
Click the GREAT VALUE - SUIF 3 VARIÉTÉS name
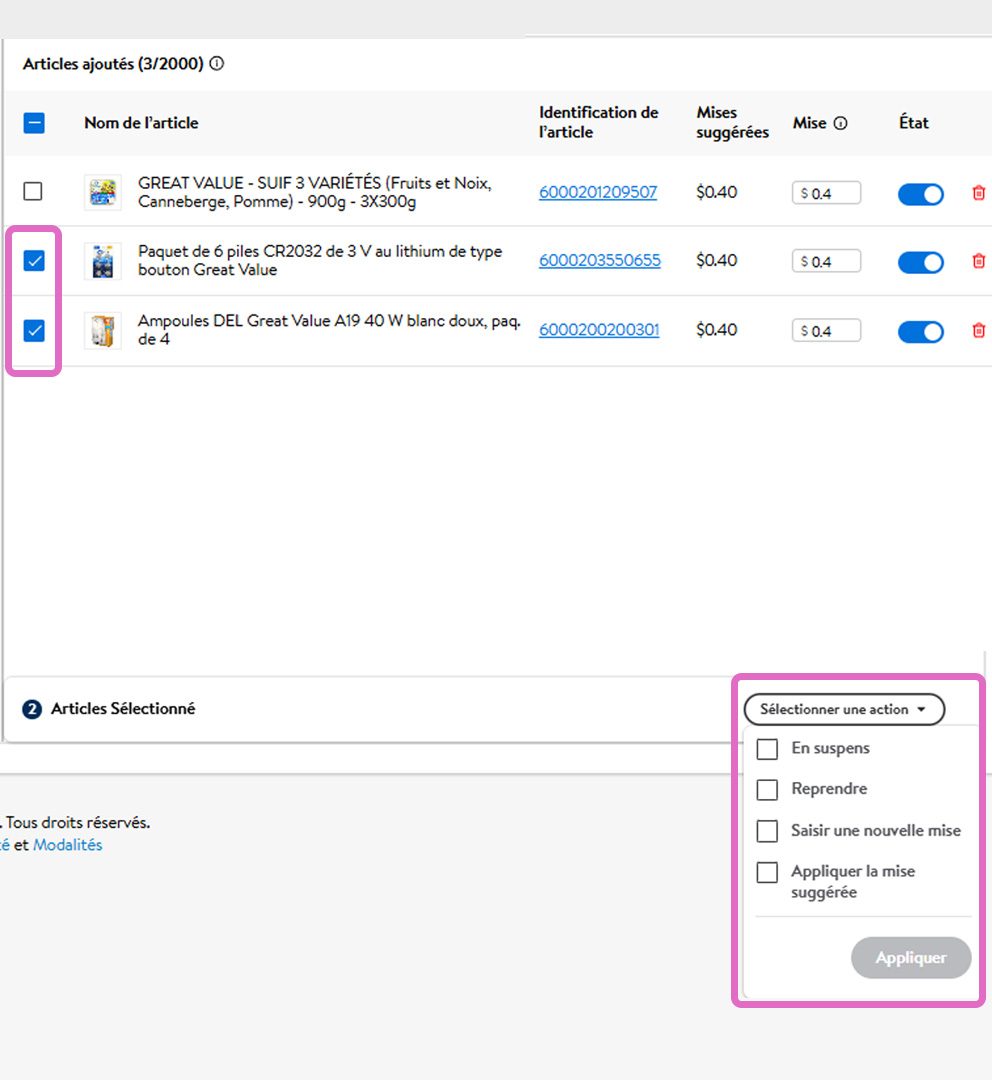[314, 192]
